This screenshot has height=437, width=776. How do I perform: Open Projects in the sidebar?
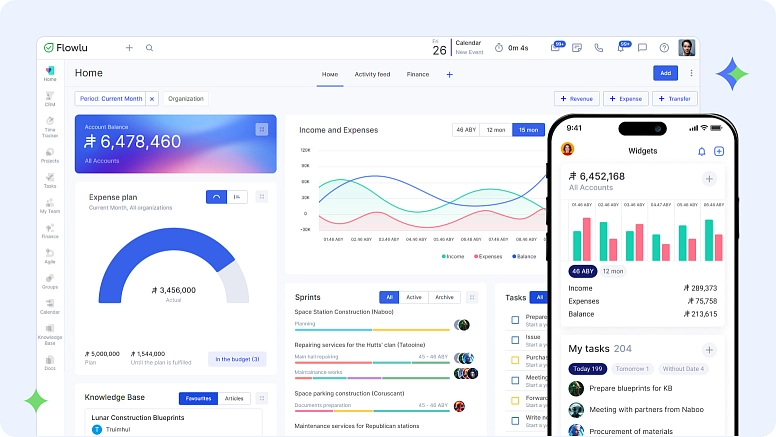click(50, 155)
